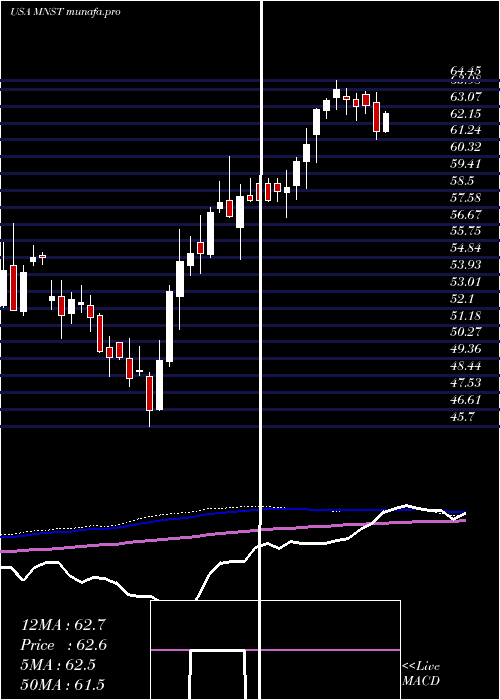Select the 63.07 price axis label
500x700 pixels.
(466, 96)
